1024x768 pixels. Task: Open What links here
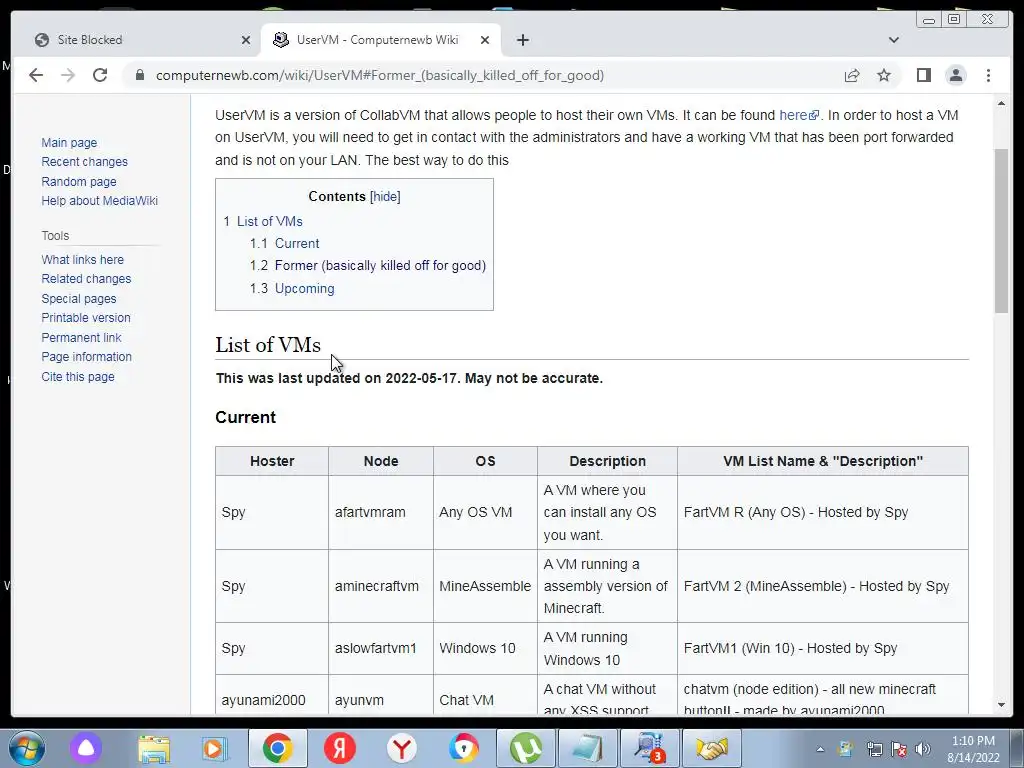click(82, 259)
